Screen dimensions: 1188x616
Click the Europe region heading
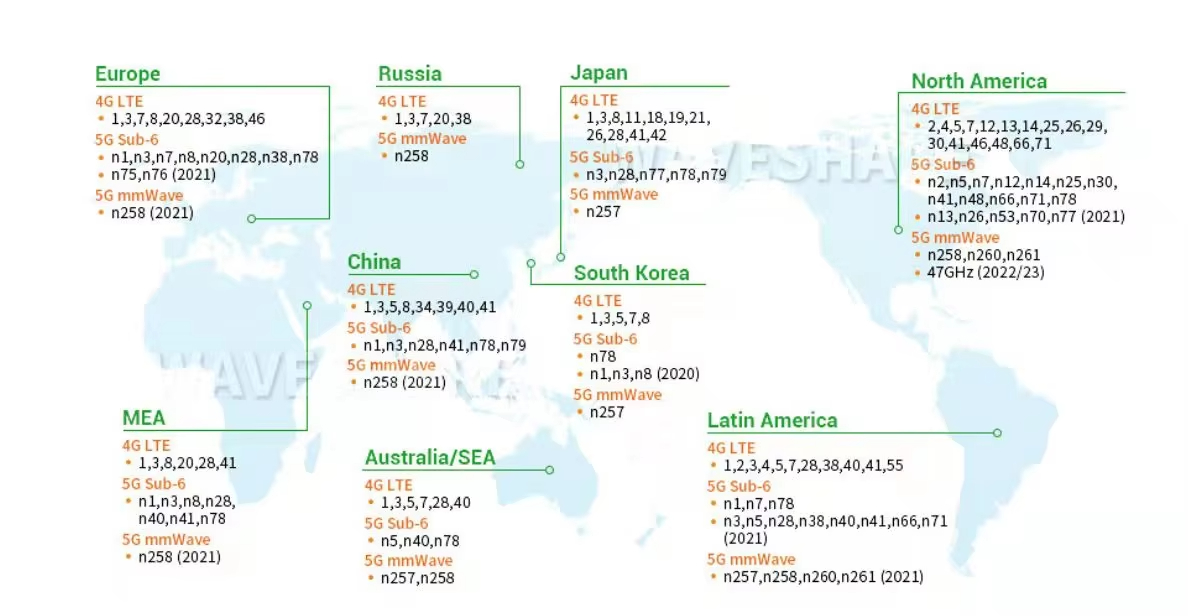pos(127,74)
